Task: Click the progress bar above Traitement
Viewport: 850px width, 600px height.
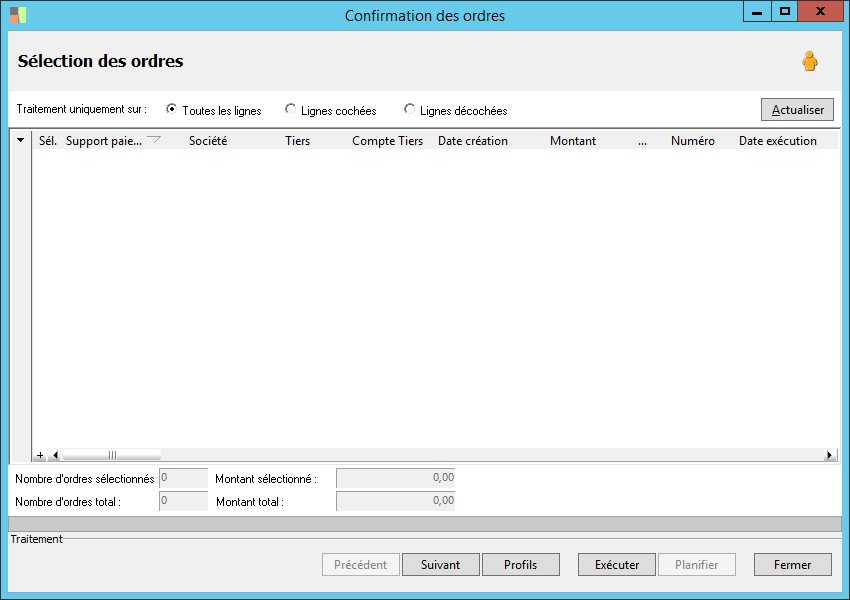Action: [x=425, y=524]
